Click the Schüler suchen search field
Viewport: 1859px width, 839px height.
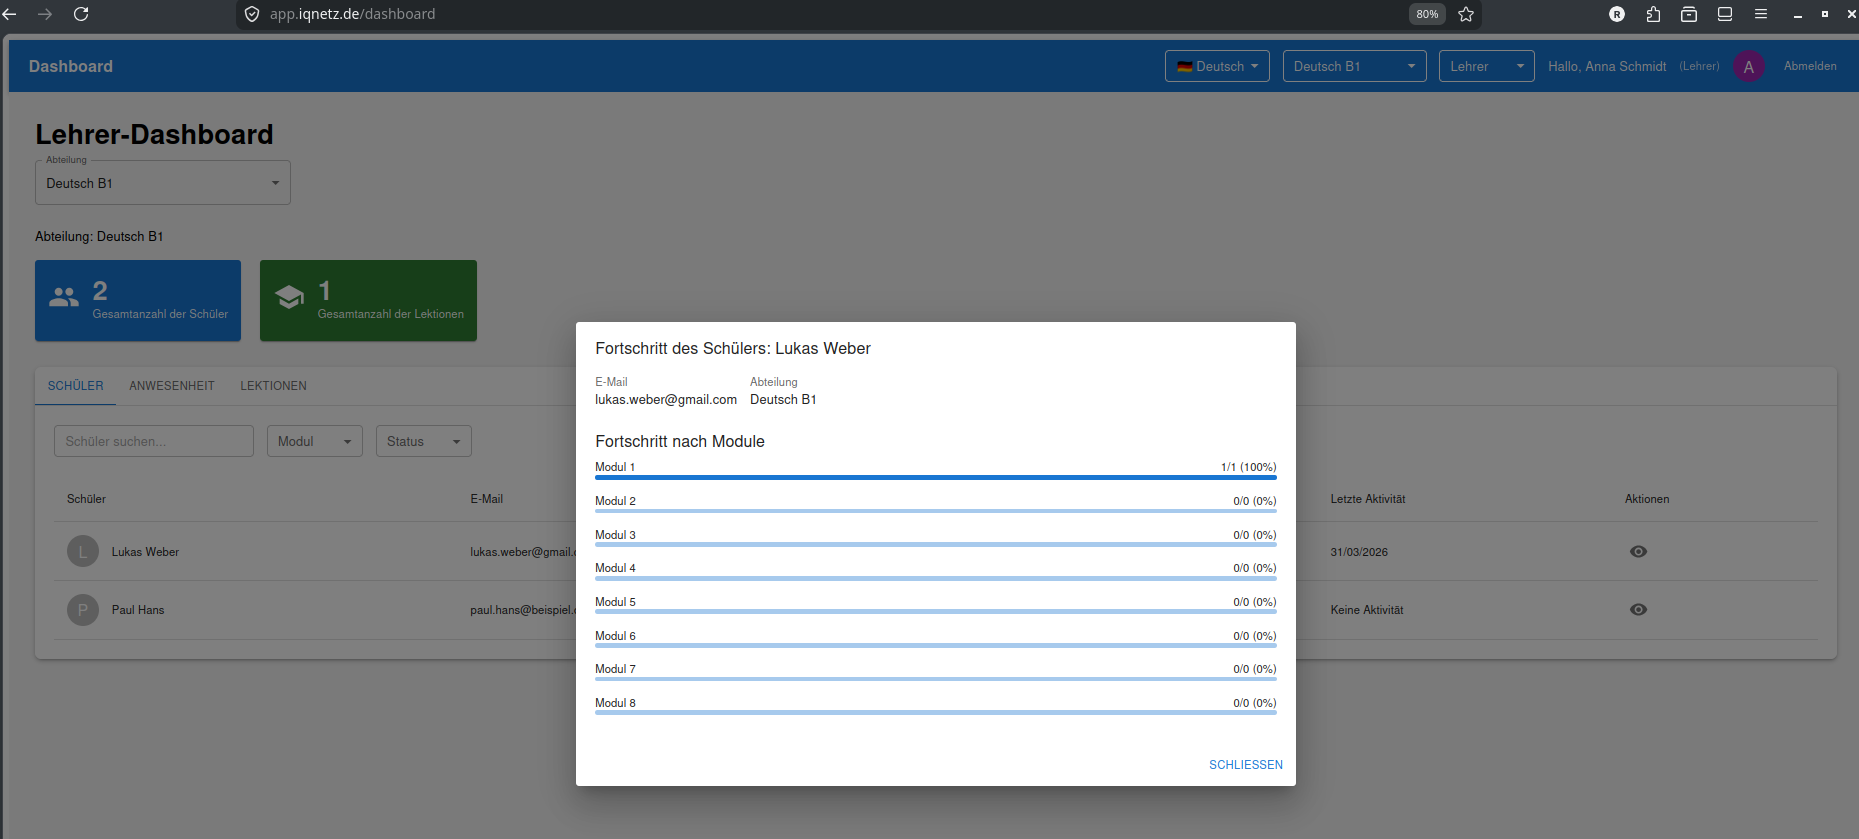154,441
